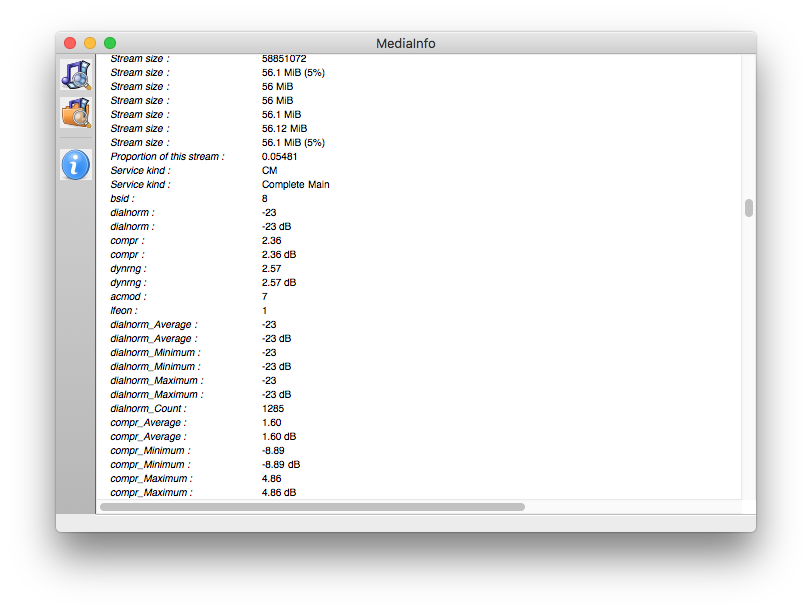This screenshot has width=812, height=612.
Task: Click the acmod value 7
Action: (265, 296)
